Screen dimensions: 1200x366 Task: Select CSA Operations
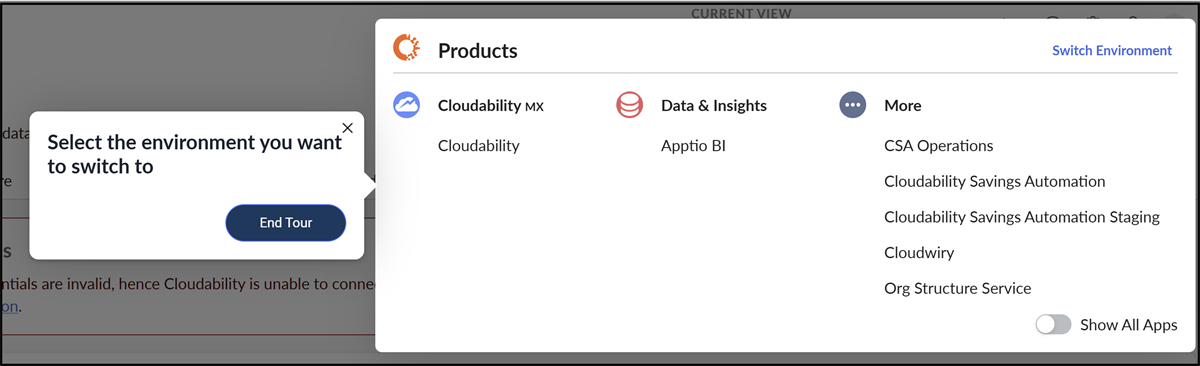939,146
